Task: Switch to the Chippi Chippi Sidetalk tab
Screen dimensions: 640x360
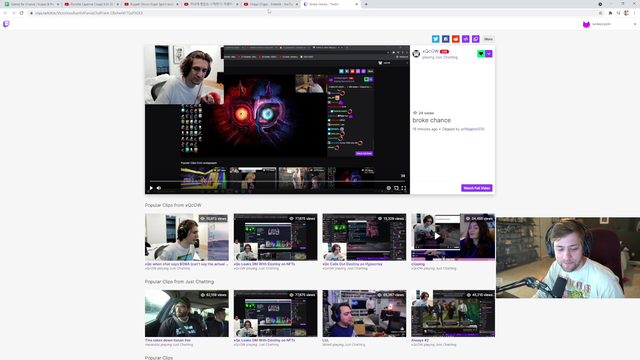Action: click(x=271, y=4)
